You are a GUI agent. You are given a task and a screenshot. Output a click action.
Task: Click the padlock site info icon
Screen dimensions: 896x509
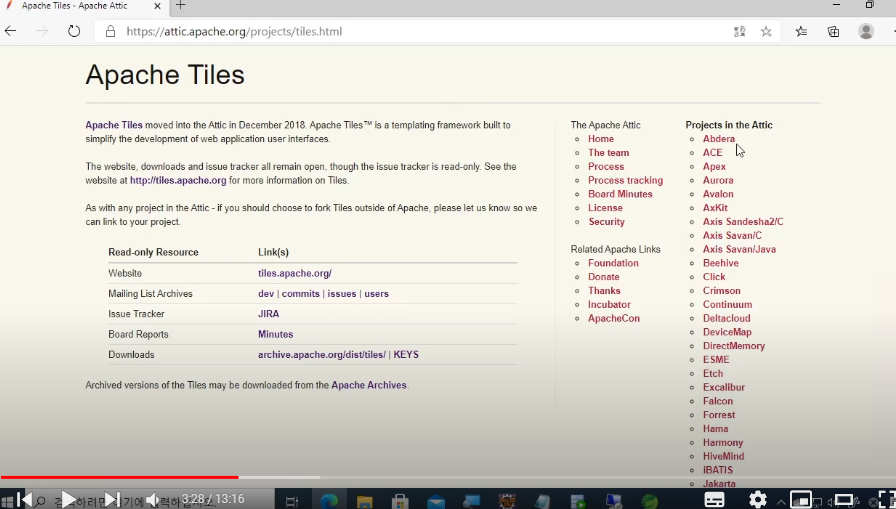click(x=111, y=31)
